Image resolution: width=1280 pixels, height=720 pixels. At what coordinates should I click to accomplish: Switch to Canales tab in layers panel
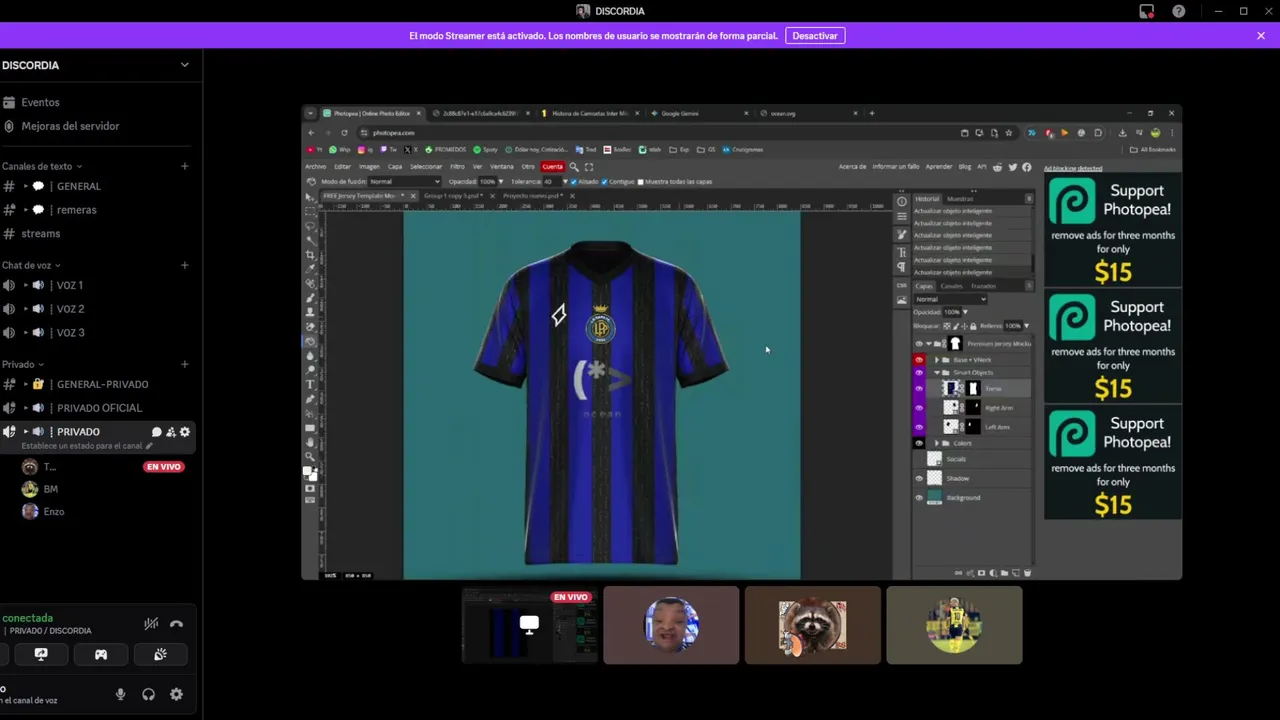pos(952,286)
